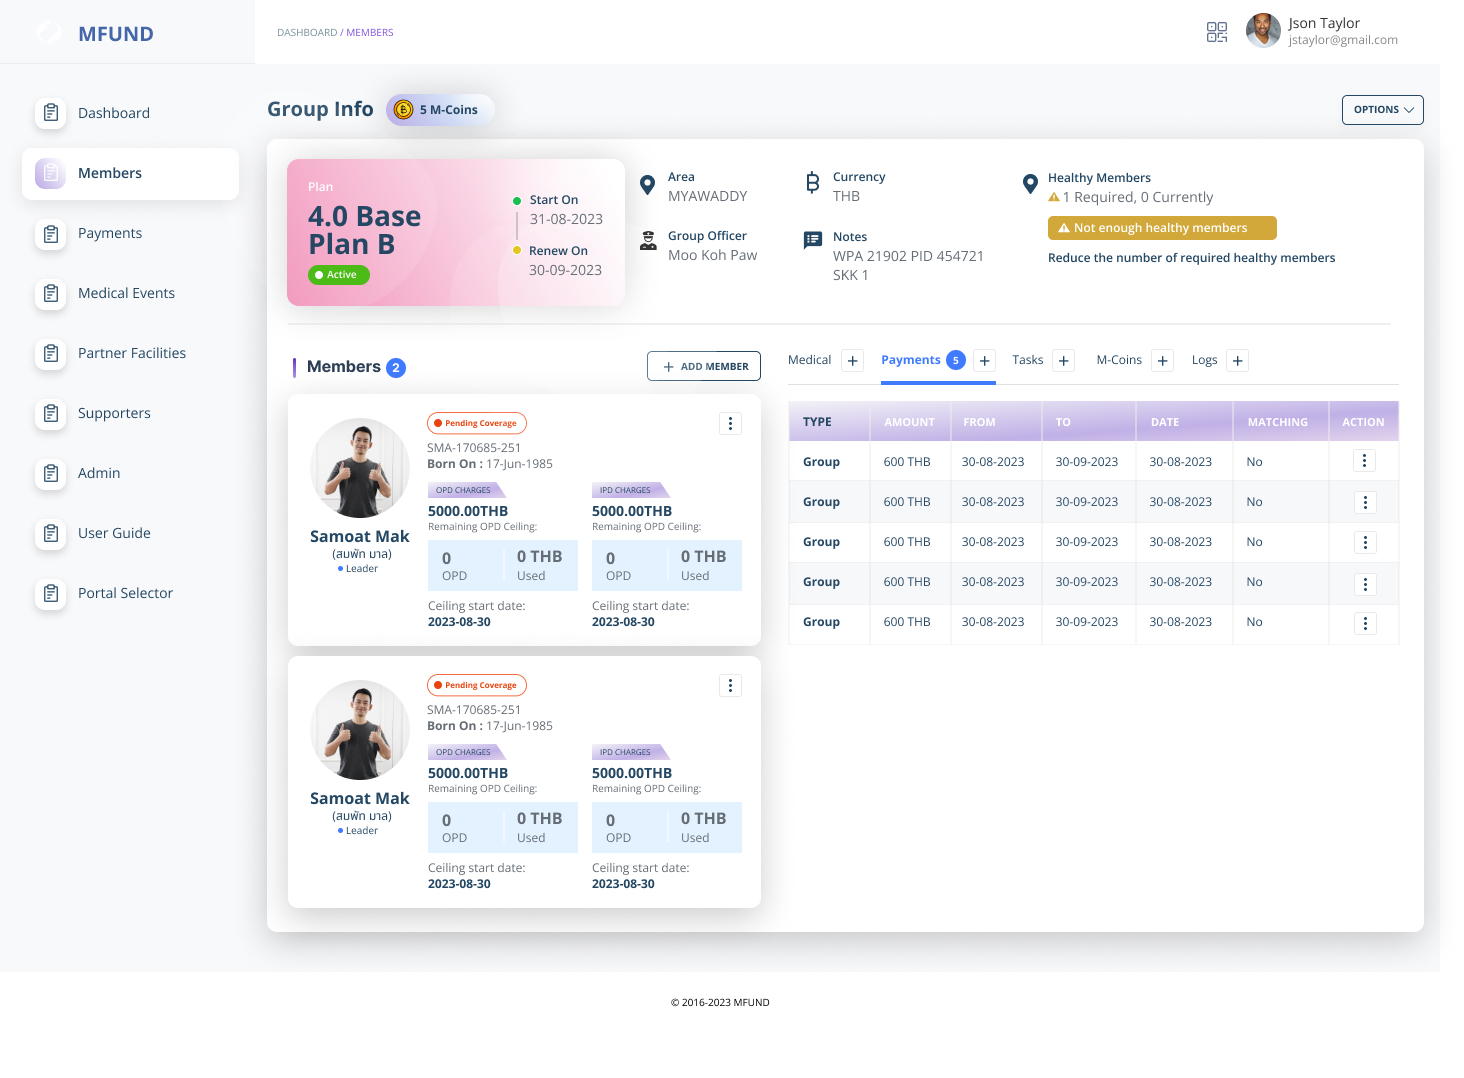Open Partner Facilities from the sidebar
Screen dimensions: 1464x1078
(130, 353)
